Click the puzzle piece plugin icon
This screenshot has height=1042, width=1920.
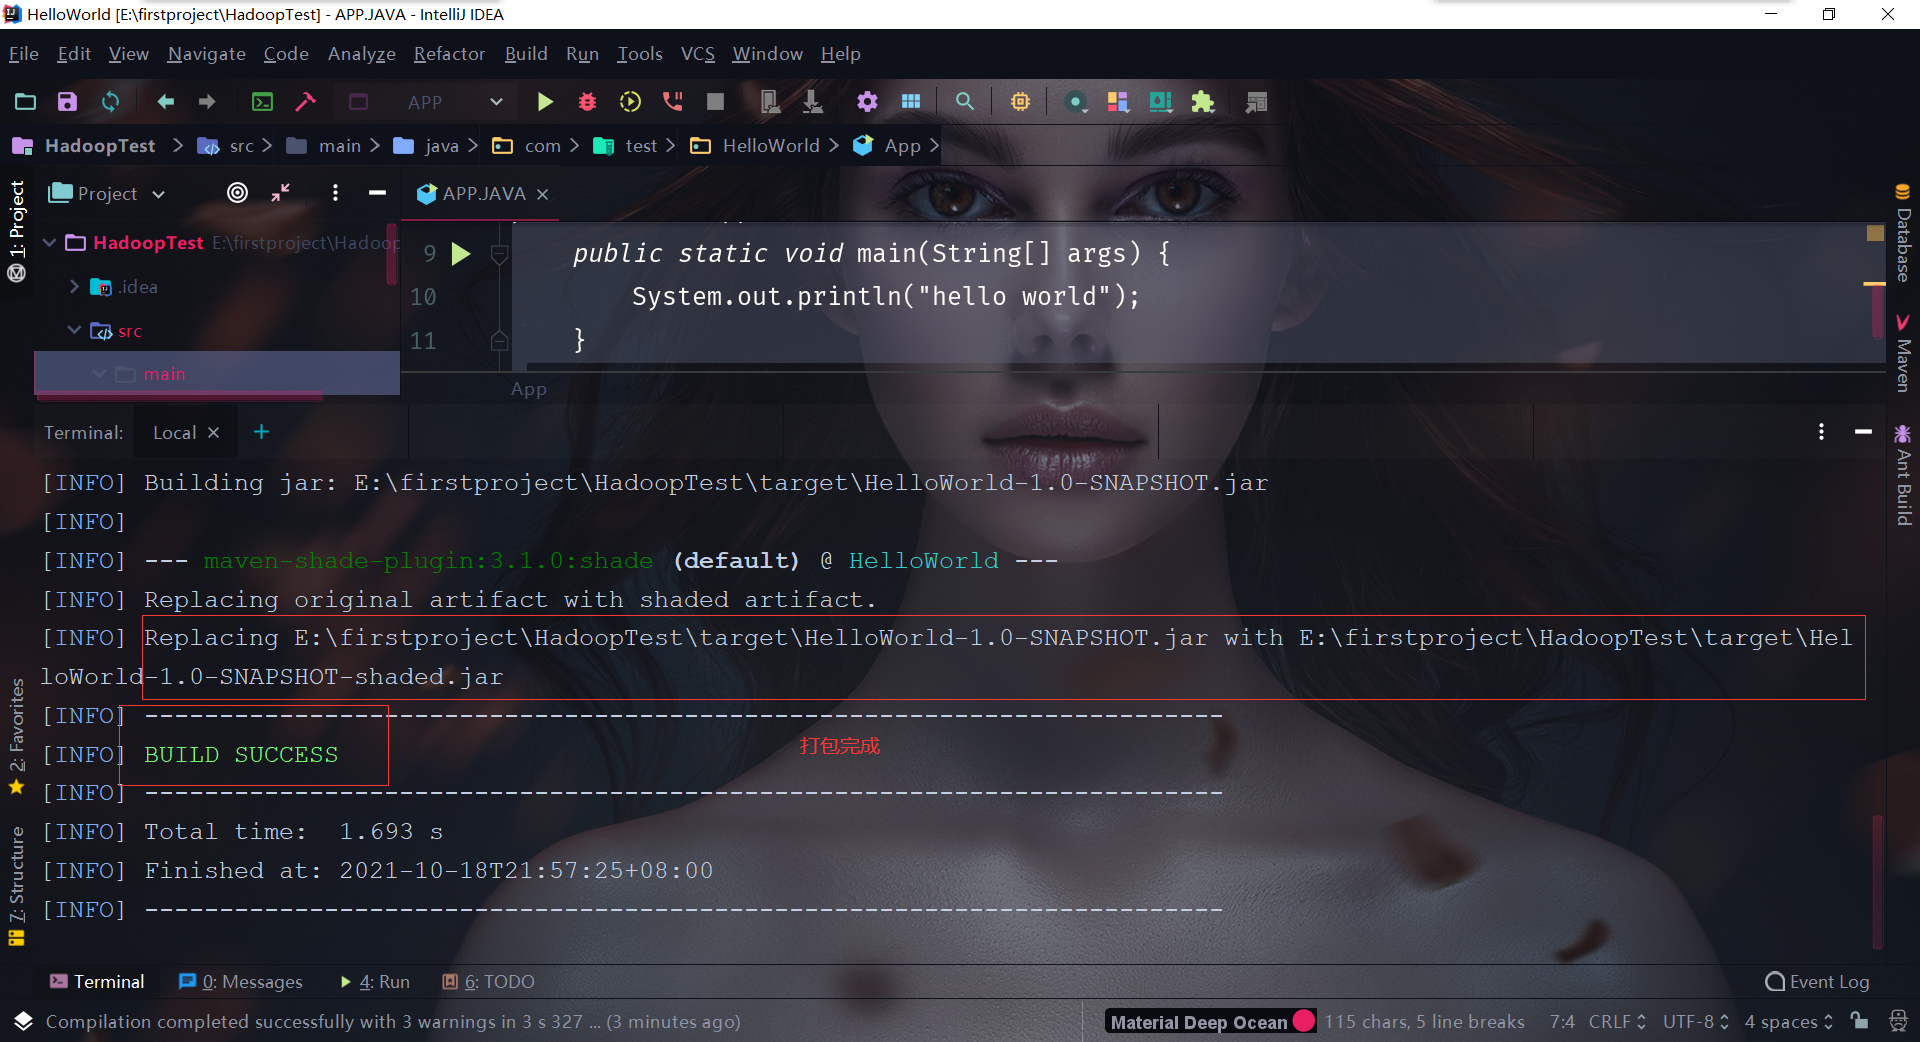(x=1203, y=102)
